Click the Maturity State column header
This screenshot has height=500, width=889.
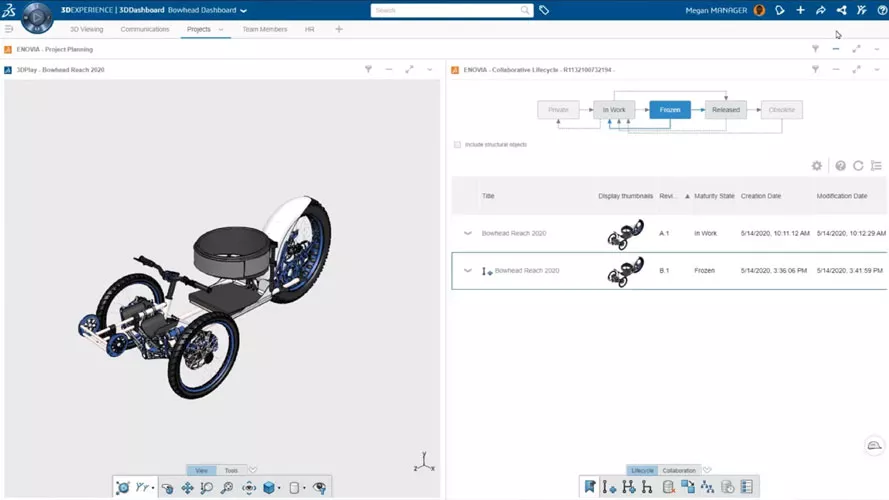[714, 196]
